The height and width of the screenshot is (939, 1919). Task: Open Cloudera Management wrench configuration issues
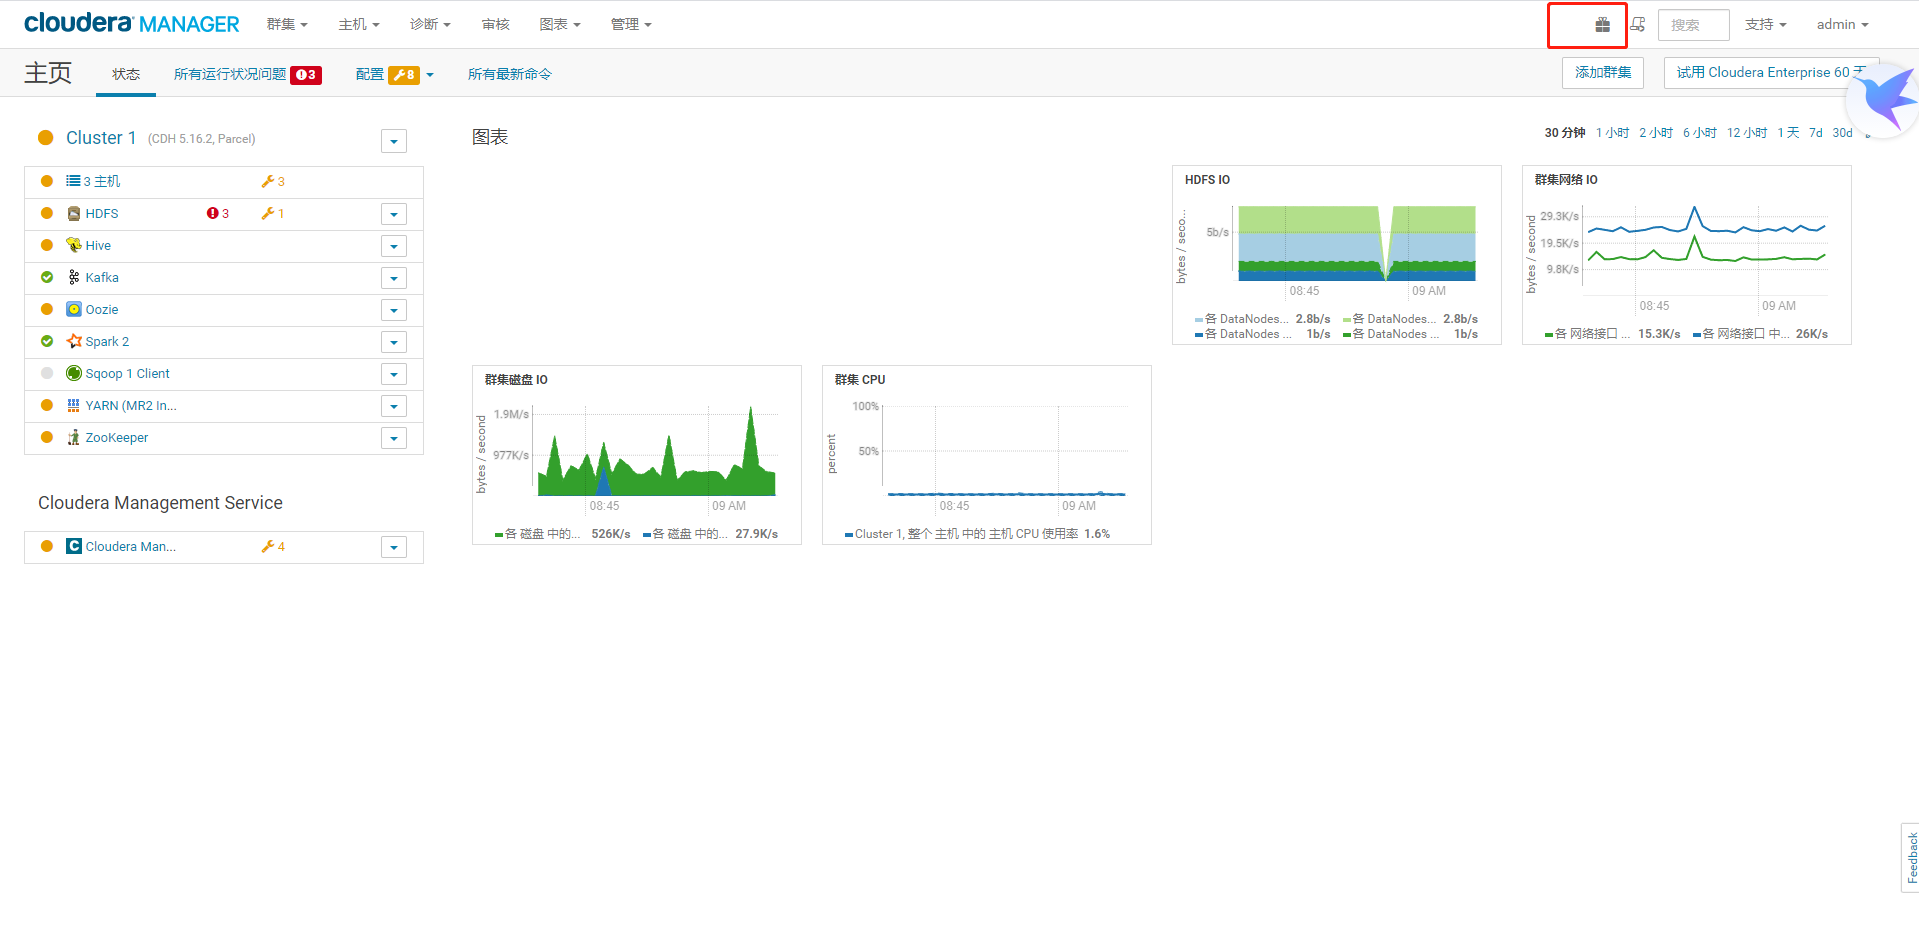pos(273,547)
